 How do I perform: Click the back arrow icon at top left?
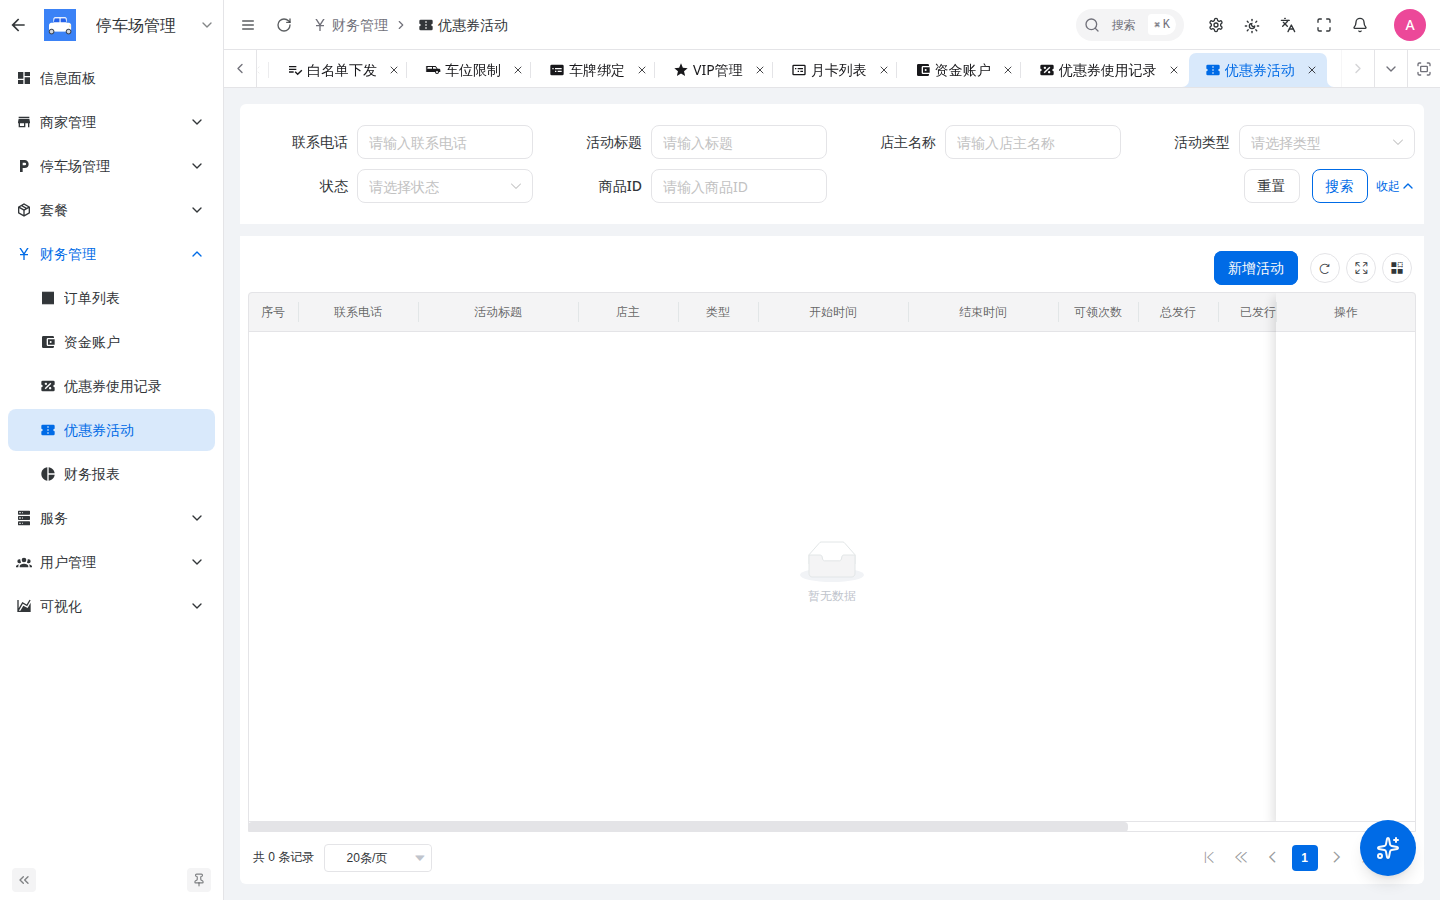[18, 25]
